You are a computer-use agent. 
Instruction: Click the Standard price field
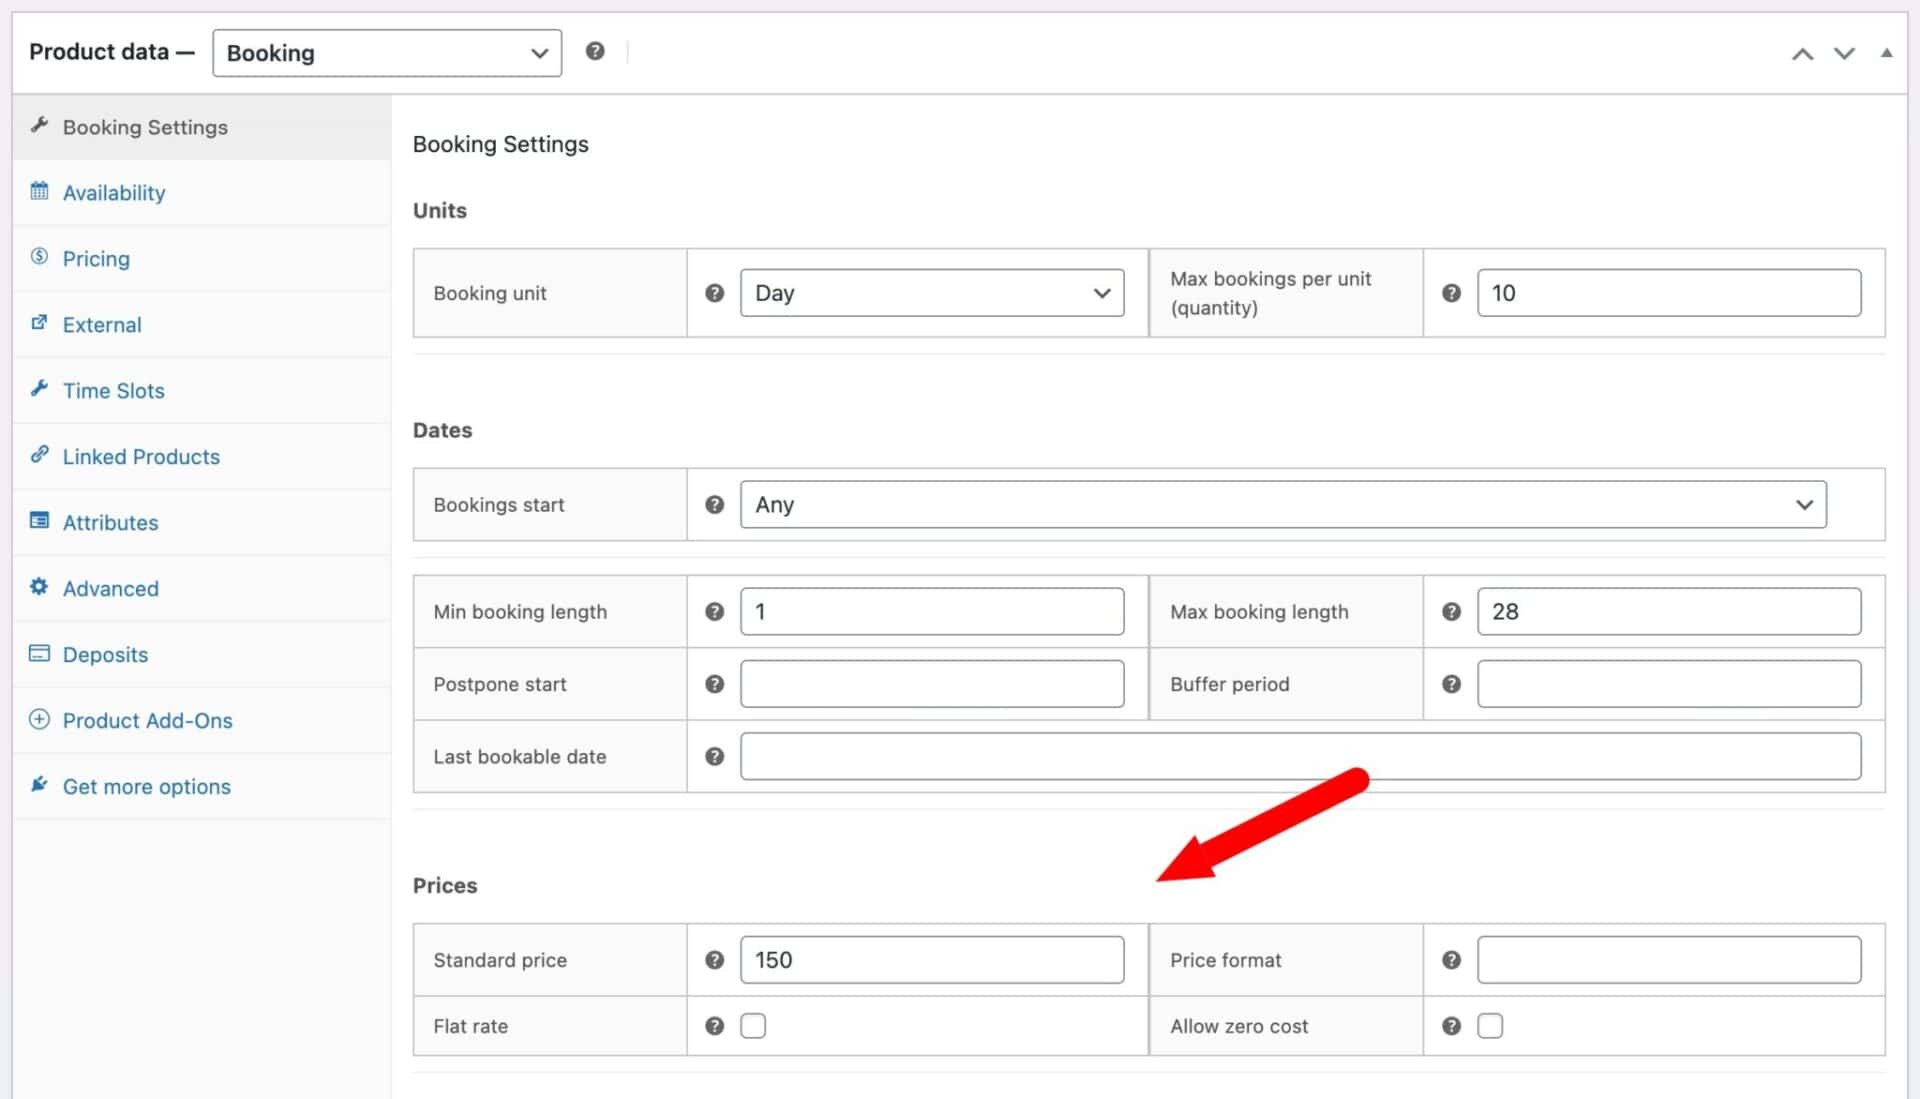(x=932, y=960)
